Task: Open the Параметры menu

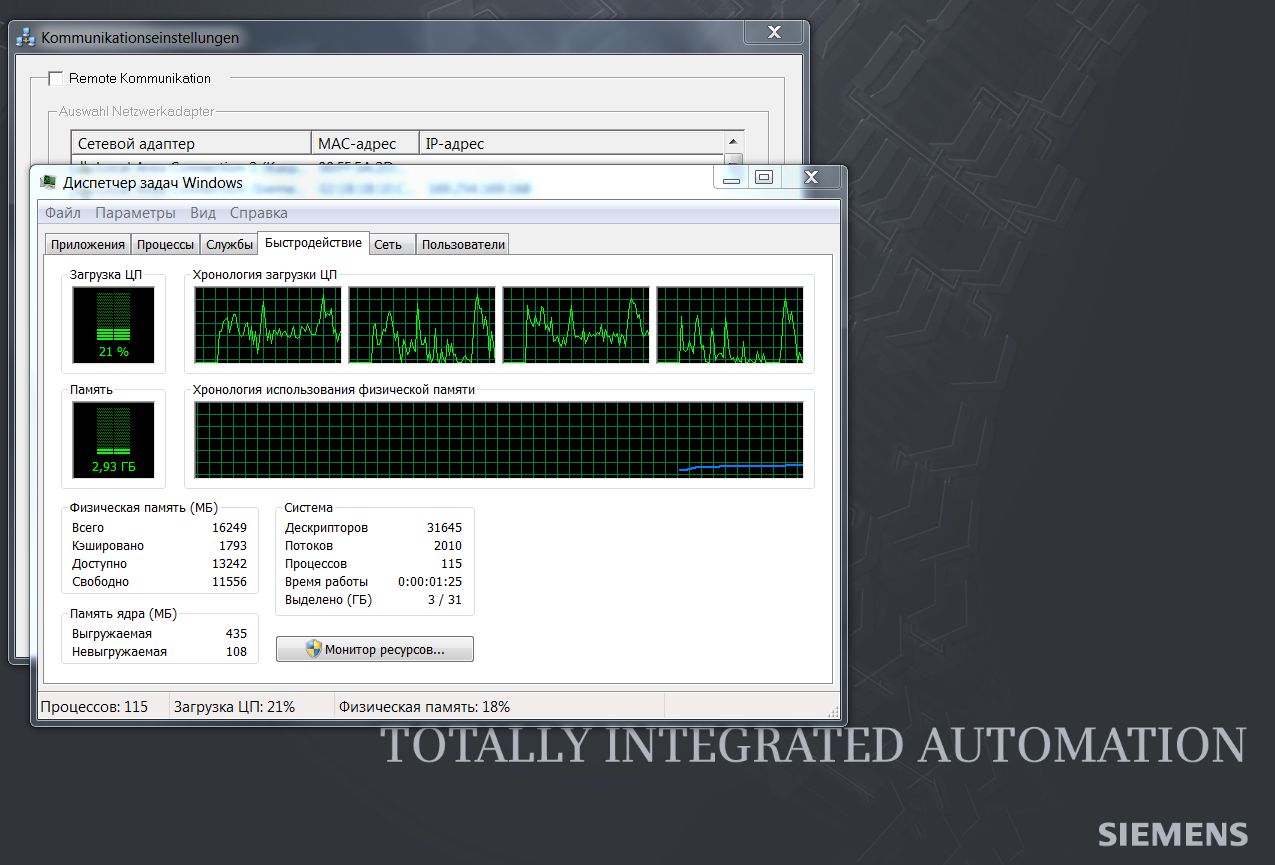Action: (135, 213)
